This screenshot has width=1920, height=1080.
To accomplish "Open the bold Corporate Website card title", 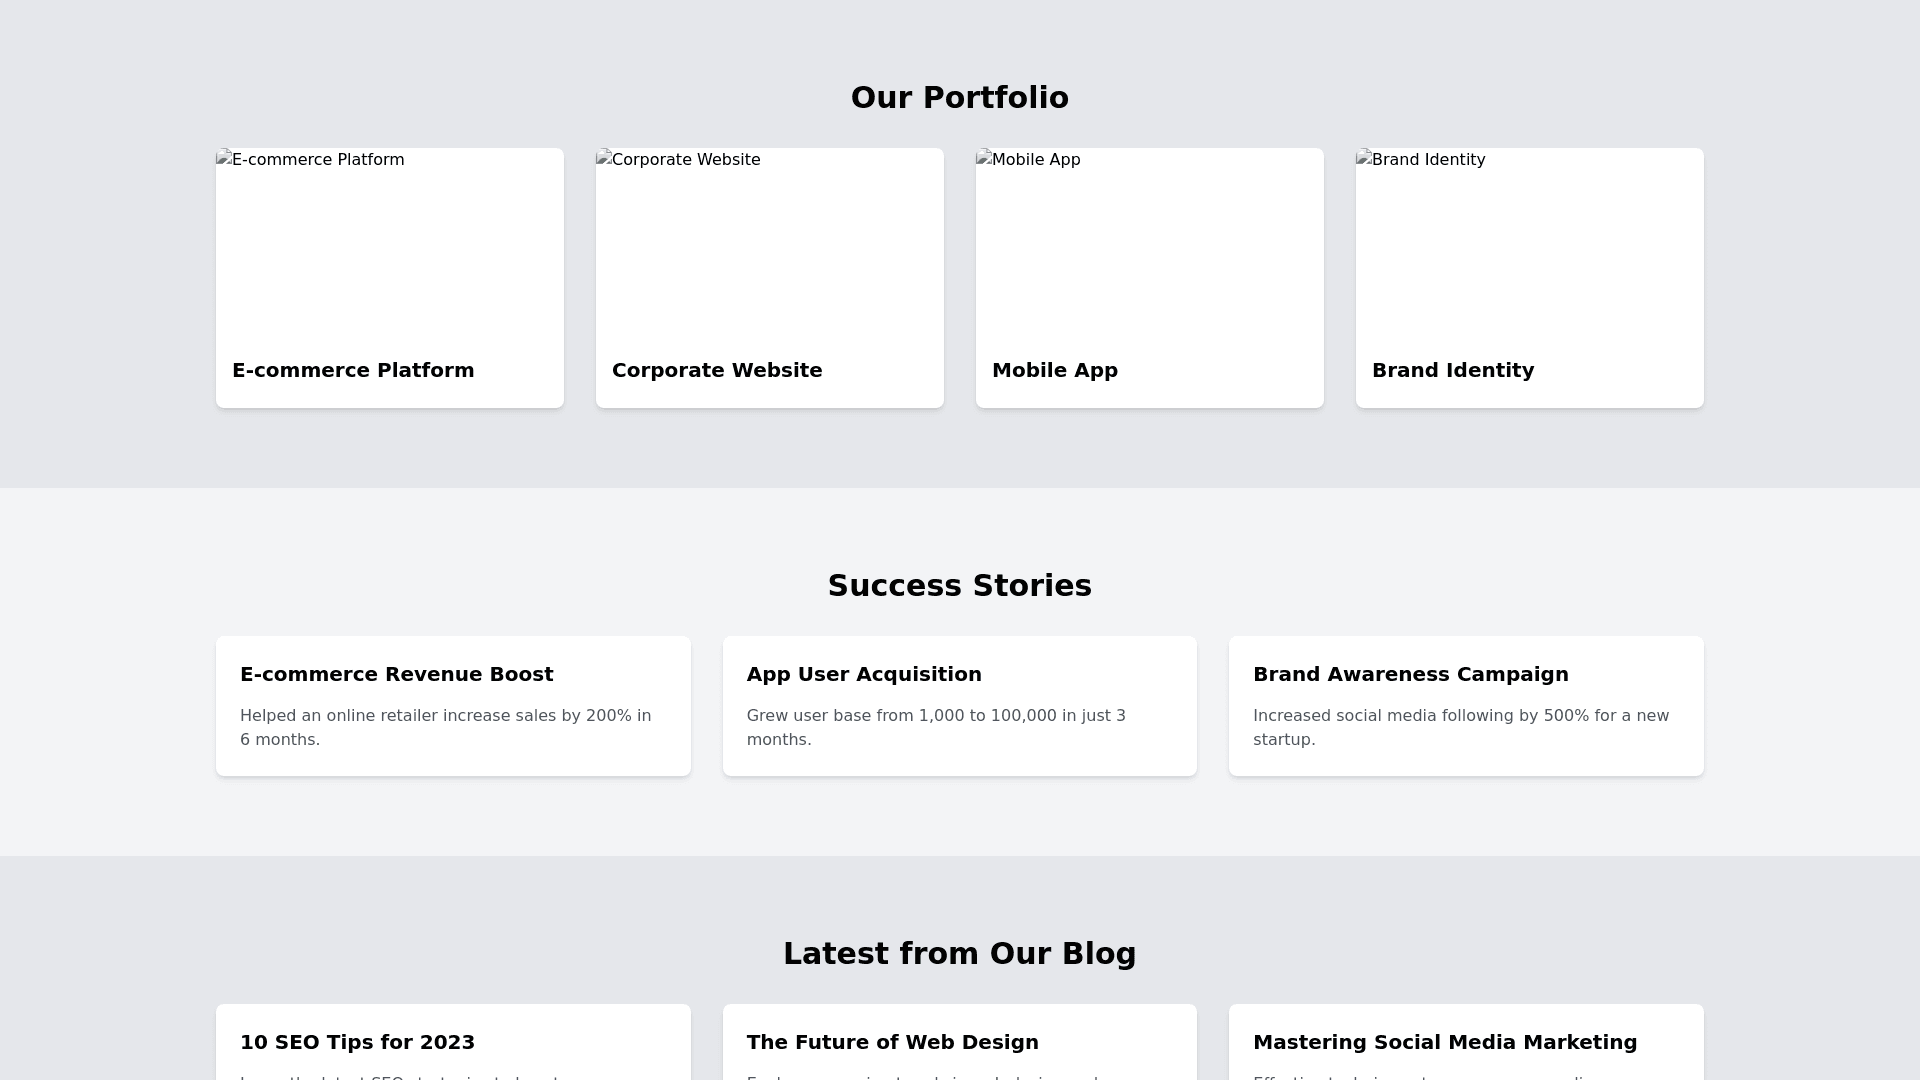I will tap(717, 370).
